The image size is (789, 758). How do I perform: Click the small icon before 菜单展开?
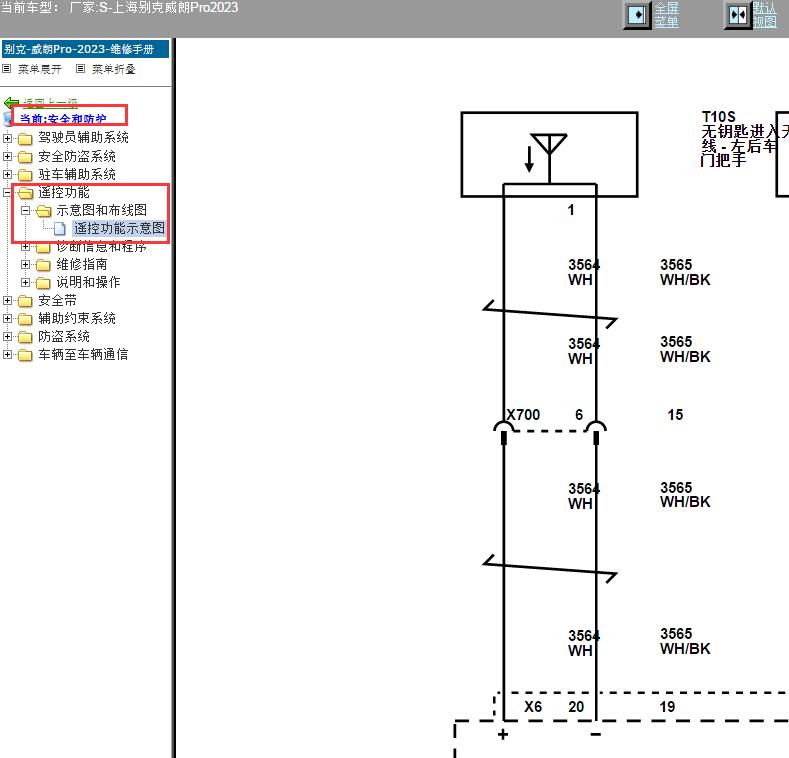pyautogui.click(x=7, y=68)
